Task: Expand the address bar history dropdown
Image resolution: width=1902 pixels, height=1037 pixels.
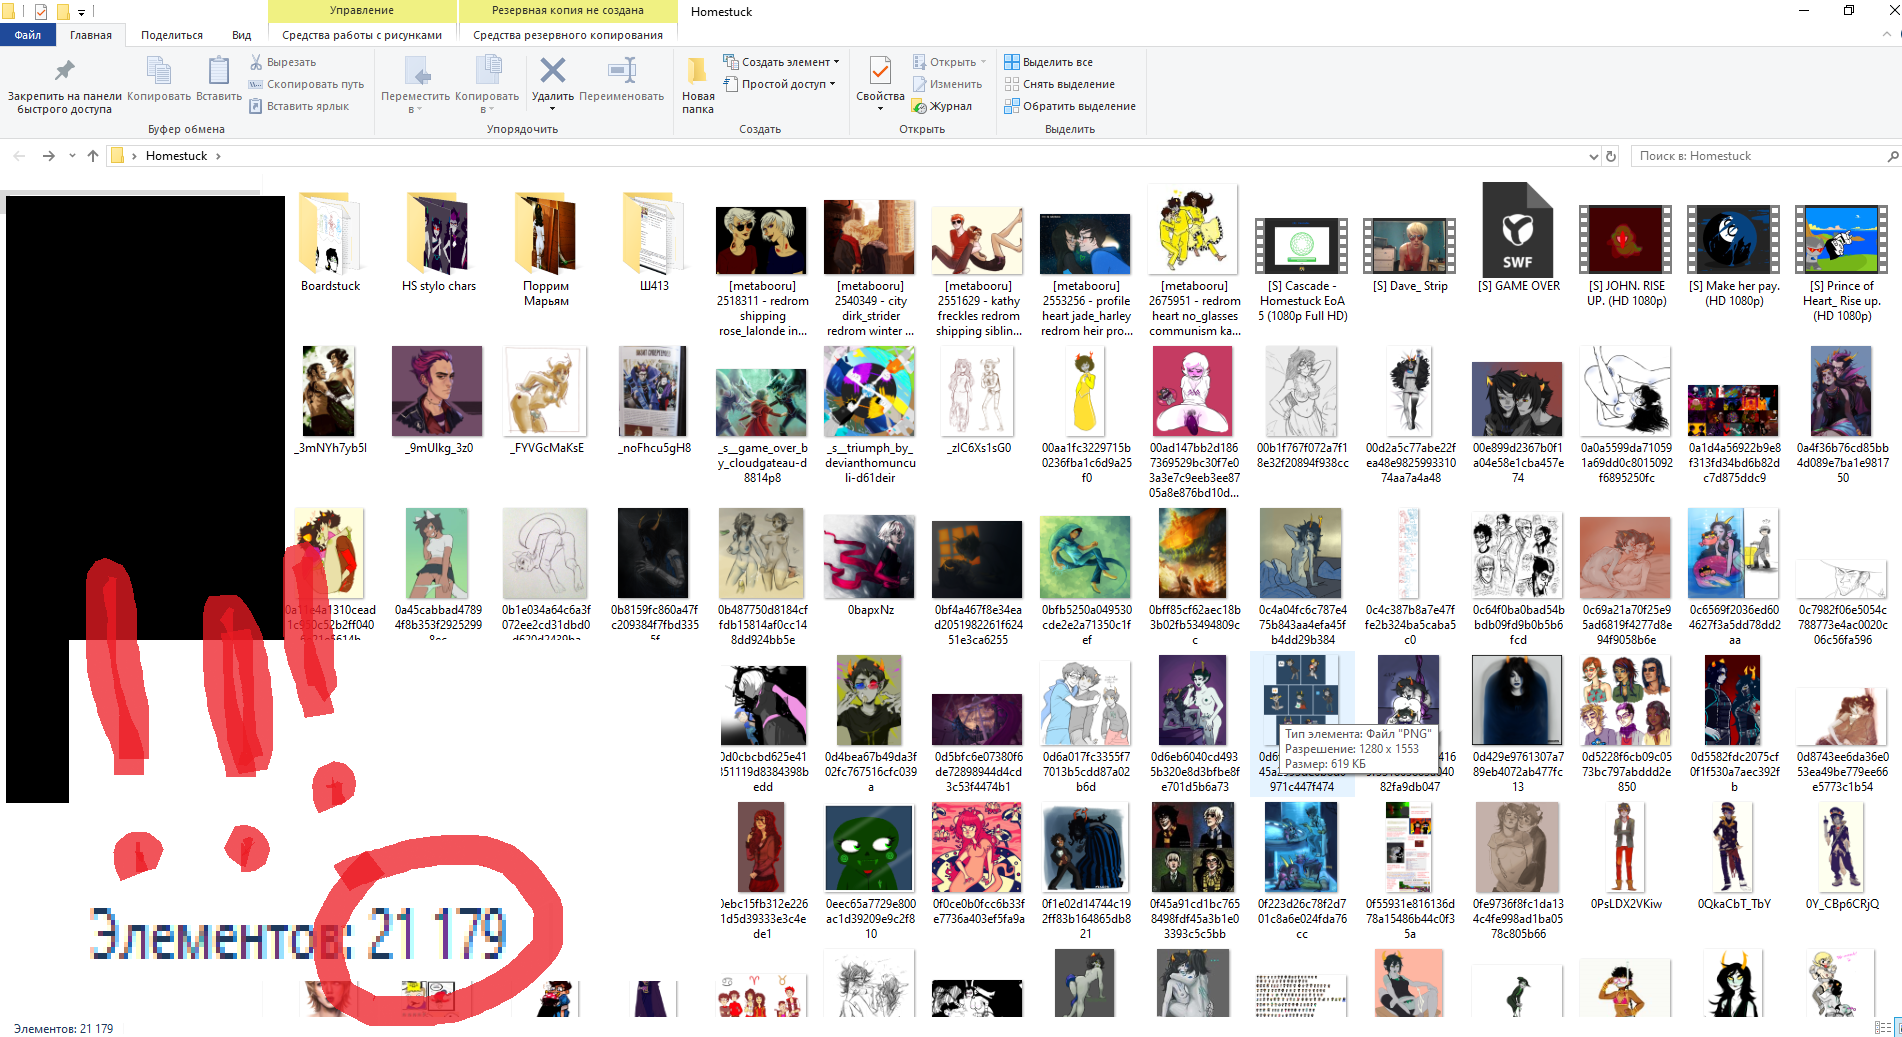Action: click(x=1593, y=156)
